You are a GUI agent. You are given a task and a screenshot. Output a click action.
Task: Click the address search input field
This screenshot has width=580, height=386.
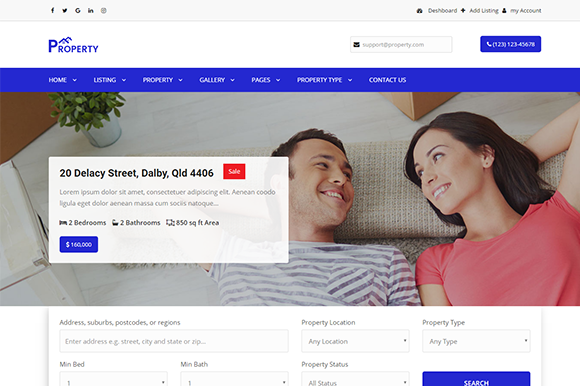(x=174, y=341)
